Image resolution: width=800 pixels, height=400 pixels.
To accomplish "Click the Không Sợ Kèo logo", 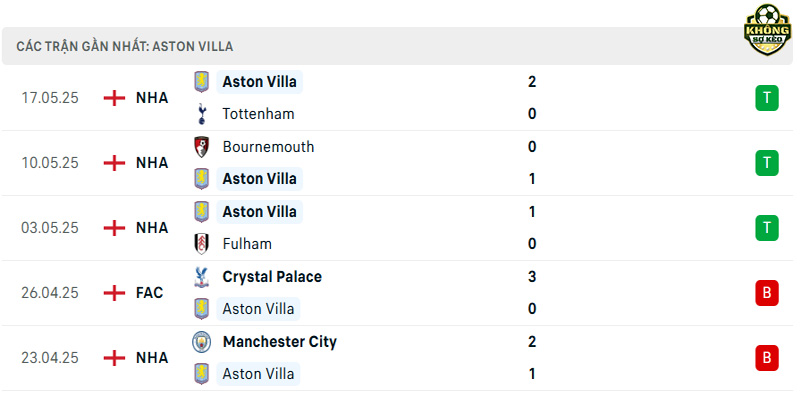I will tap(767, 30).
